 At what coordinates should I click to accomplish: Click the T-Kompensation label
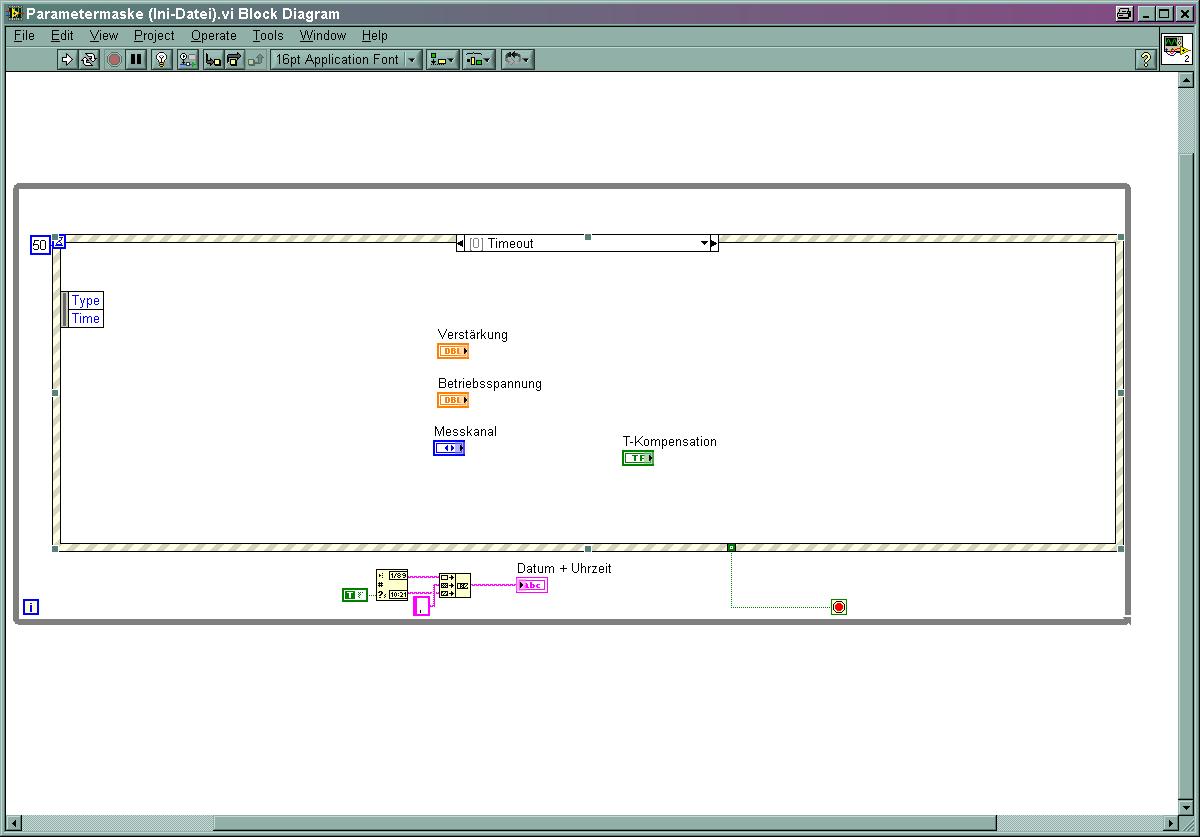[x=669, y=441]
